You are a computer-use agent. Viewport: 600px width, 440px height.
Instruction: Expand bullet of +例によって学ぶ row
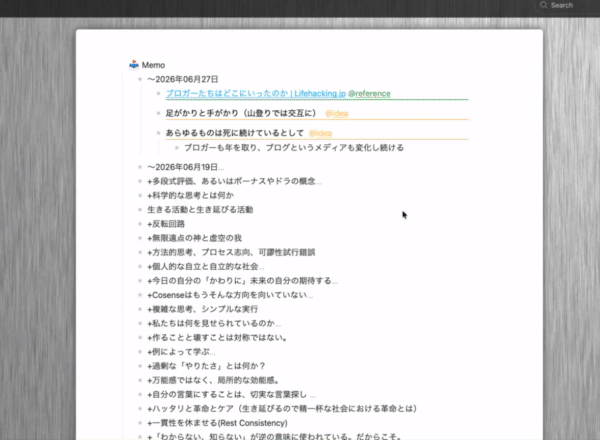click(x=140, y=352)
